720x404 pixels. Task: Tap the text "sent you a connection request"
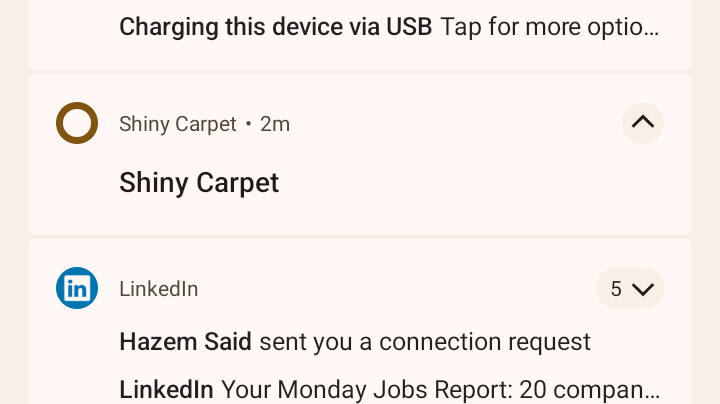pos(425,342)
